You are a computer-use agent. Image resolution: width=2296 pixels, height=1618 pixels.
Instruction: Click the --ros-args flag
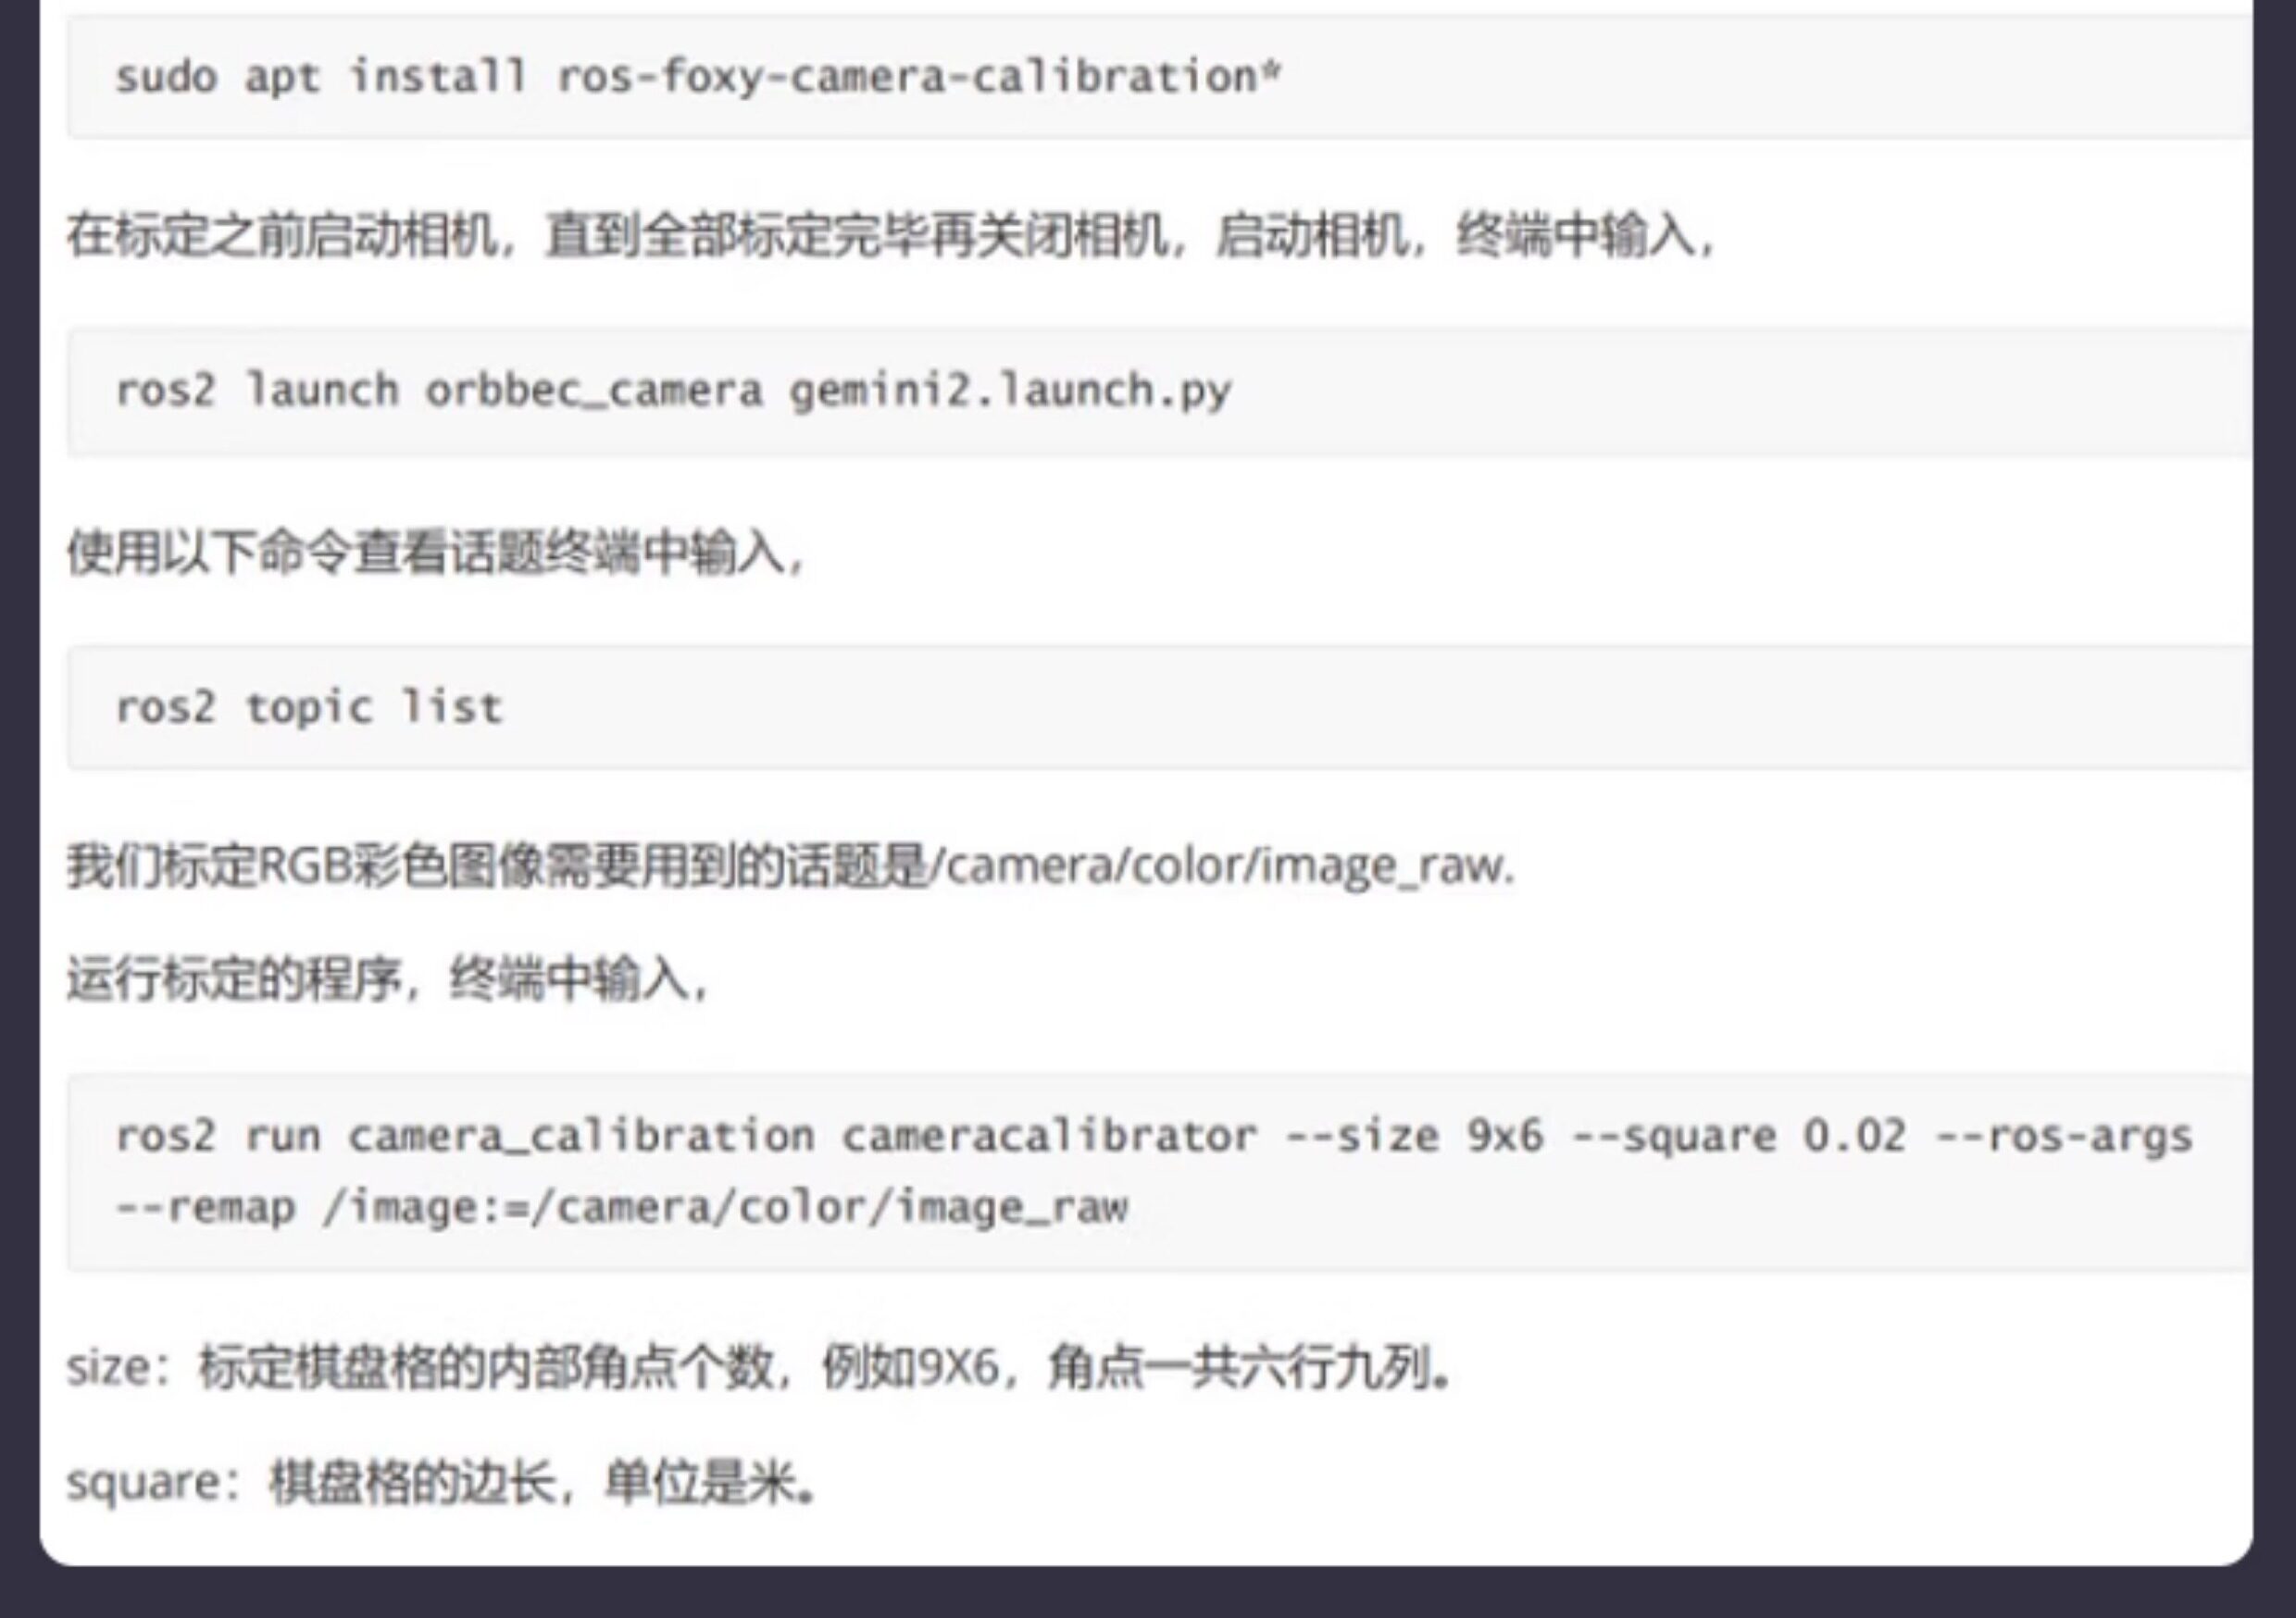(x=2064, y=1137)
